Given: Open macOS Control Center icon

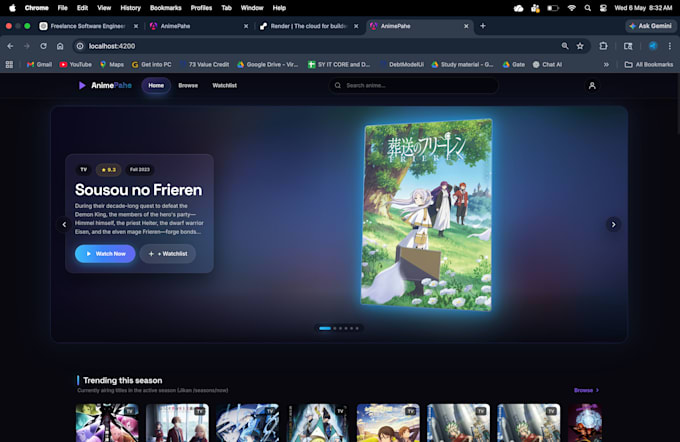Looking at the screenshot, I should [603, 8].
